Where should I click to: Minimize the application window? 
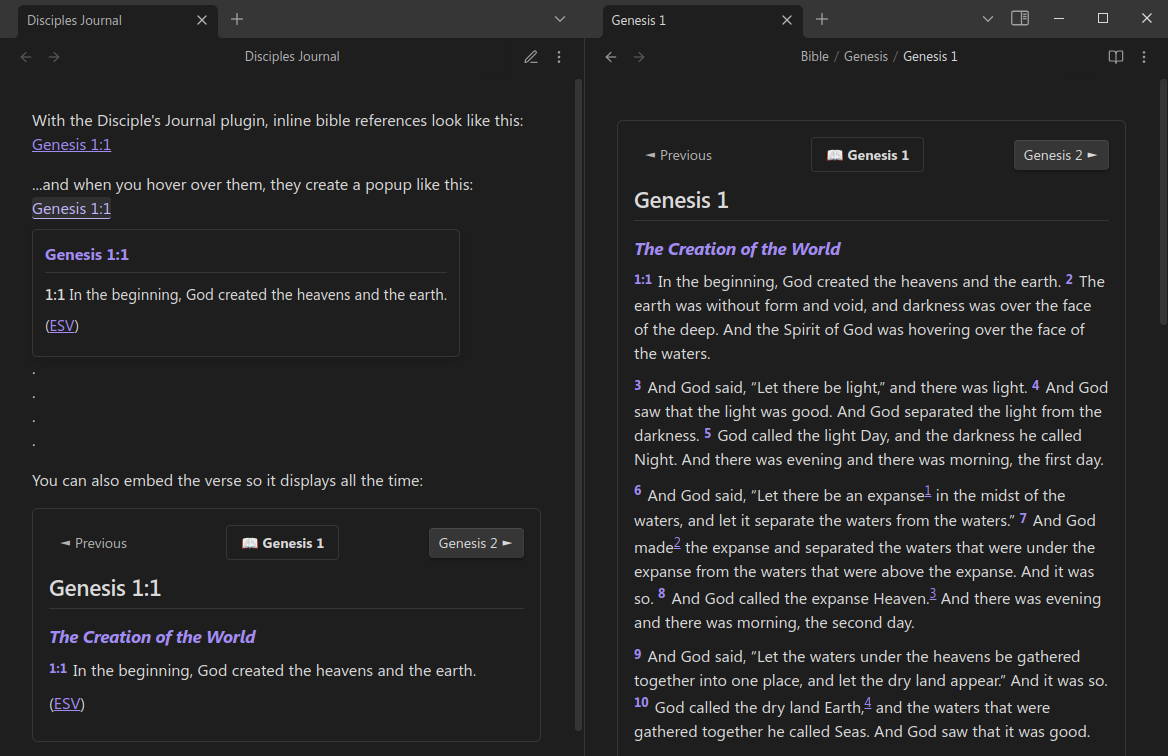[x=1058, y=19]
